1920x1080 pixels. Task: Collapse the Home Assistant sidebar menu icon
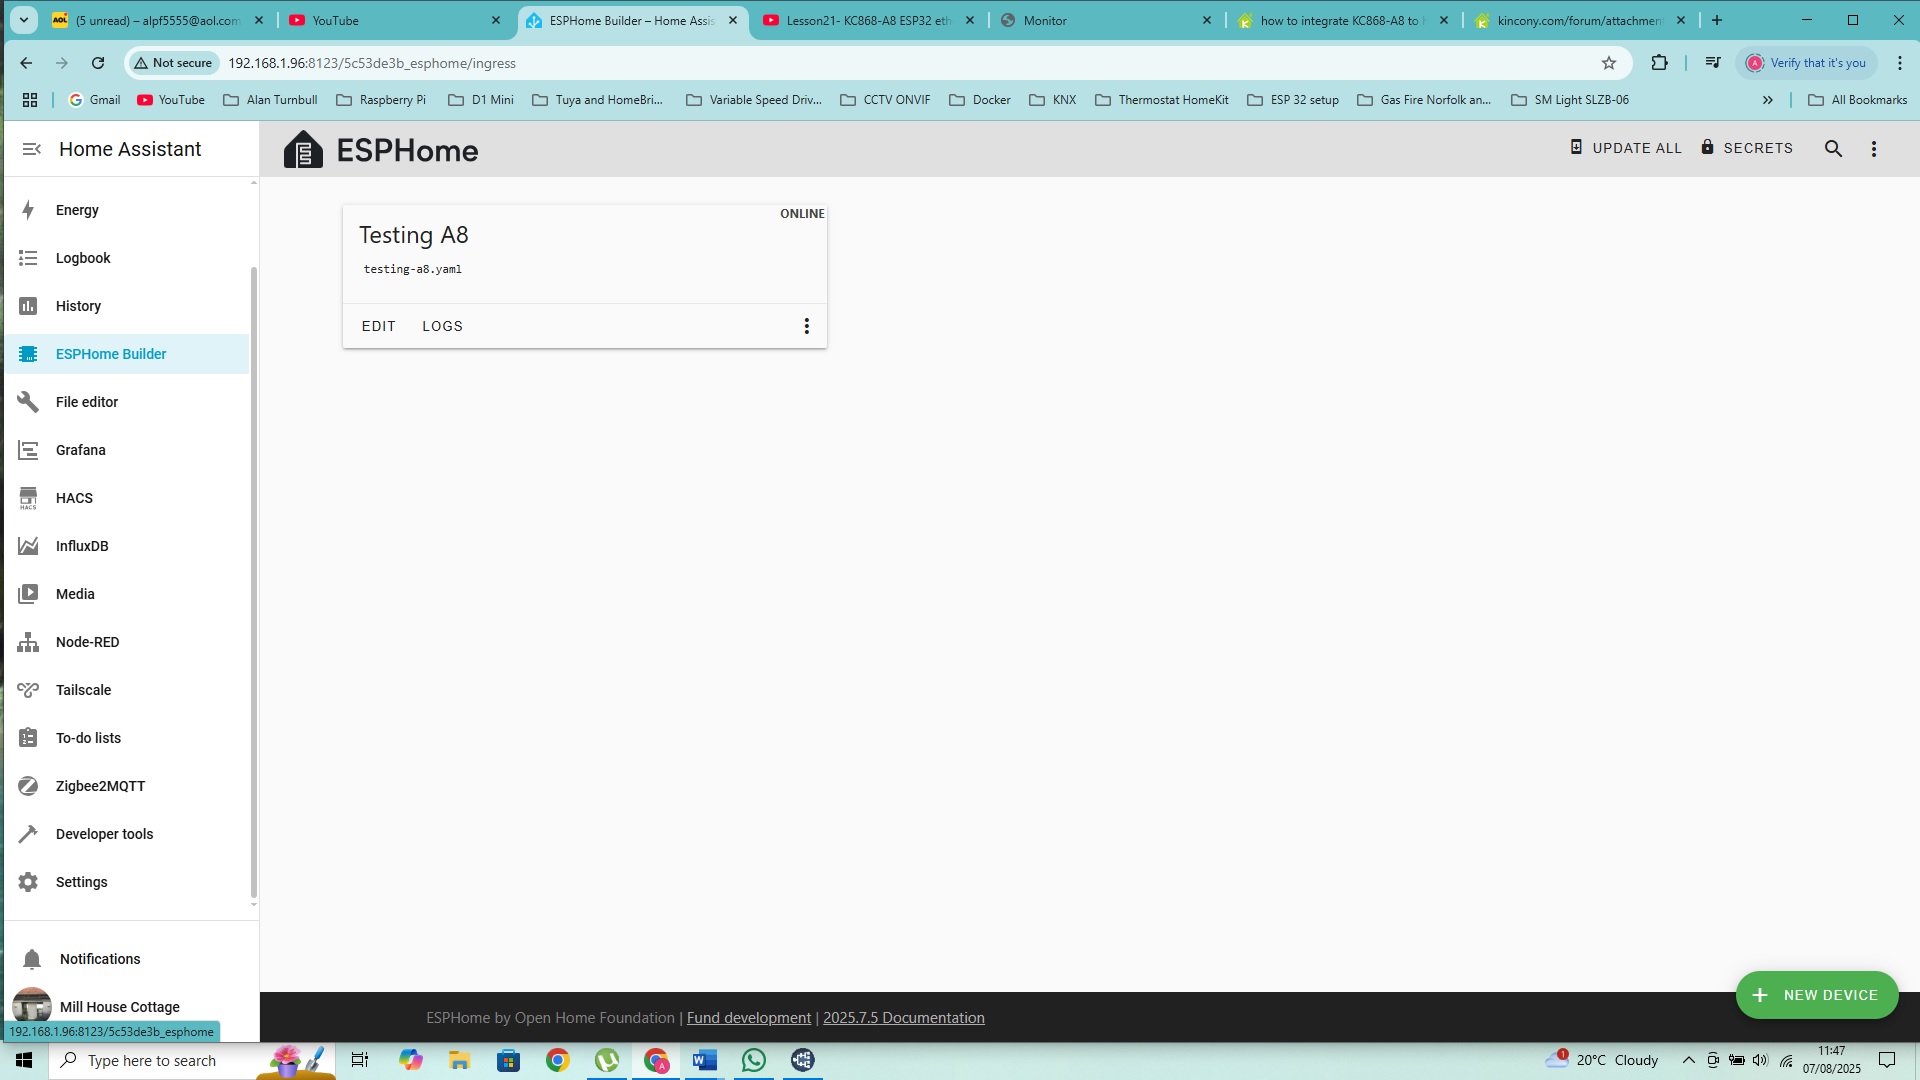pos(31,149)
